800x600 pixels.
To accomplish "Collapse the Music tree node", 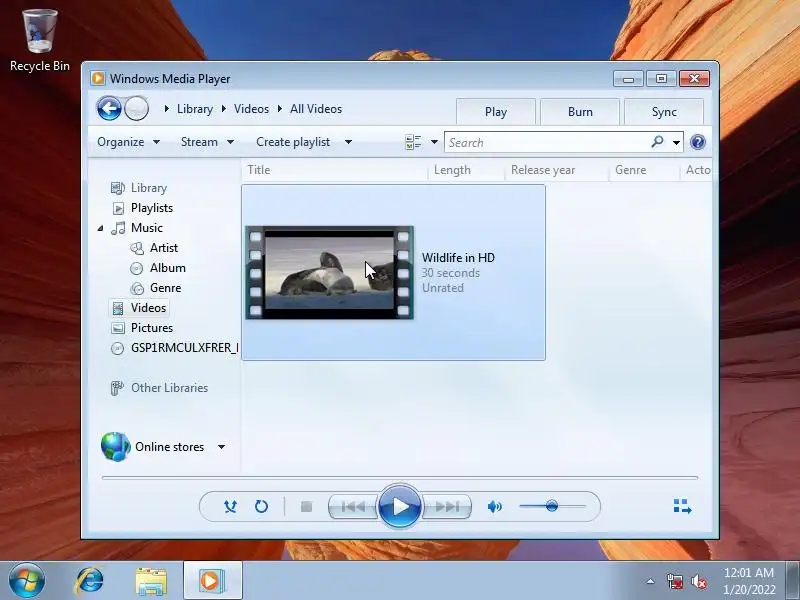I will pos(101,228).
